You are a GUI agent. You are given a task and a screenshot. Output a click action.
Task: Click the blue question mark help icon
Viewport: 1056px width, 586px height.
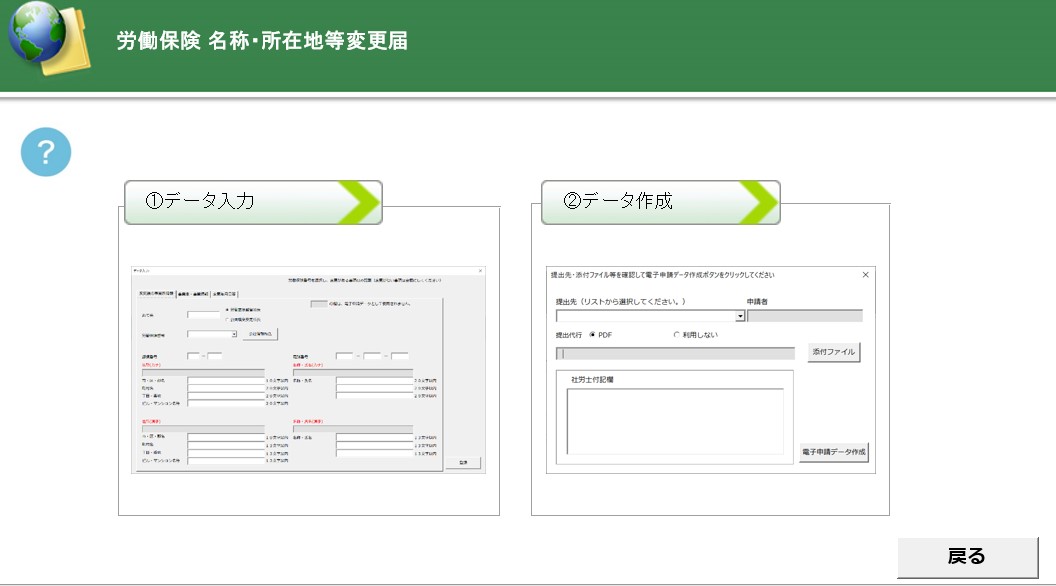(x=46, y=152)
